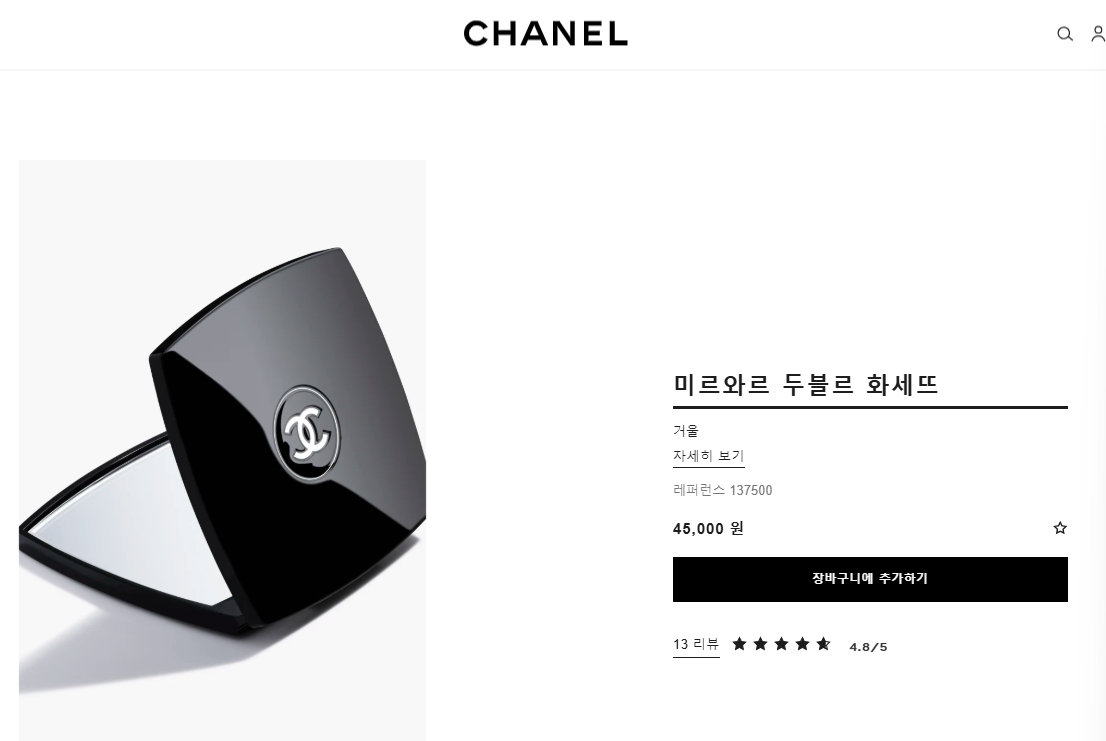This screenshot has width=1106, height=741.
Task: Open the 13 리뷰 reviews link
Action: point(695,644)
